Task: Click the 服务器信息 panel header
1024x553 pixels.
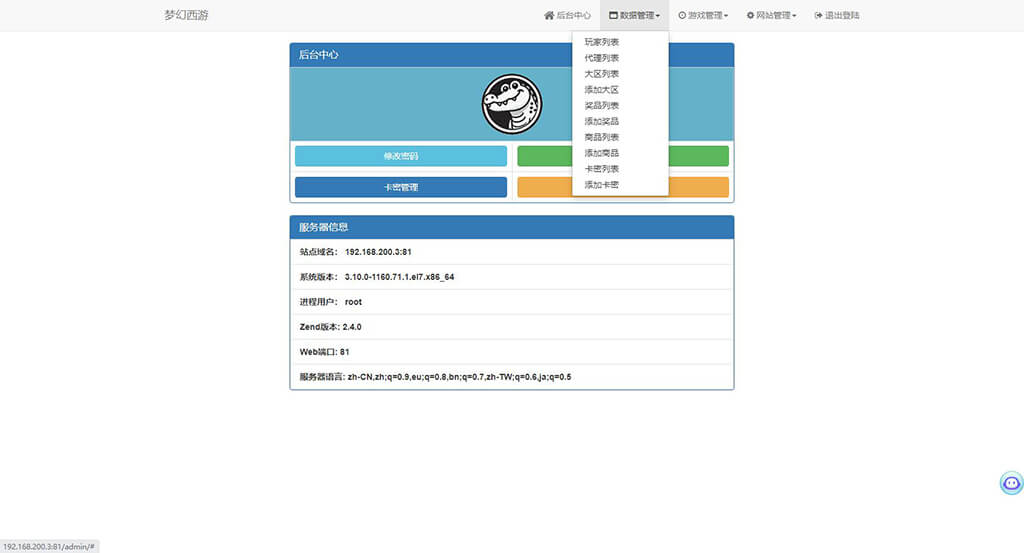Action: [x=512, y=227]
